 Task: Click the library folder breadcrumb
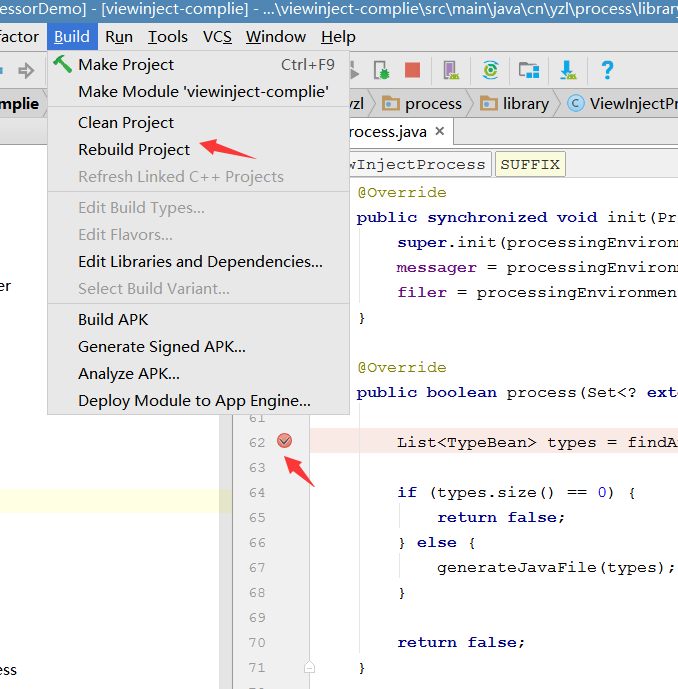[x=515, y=104]
